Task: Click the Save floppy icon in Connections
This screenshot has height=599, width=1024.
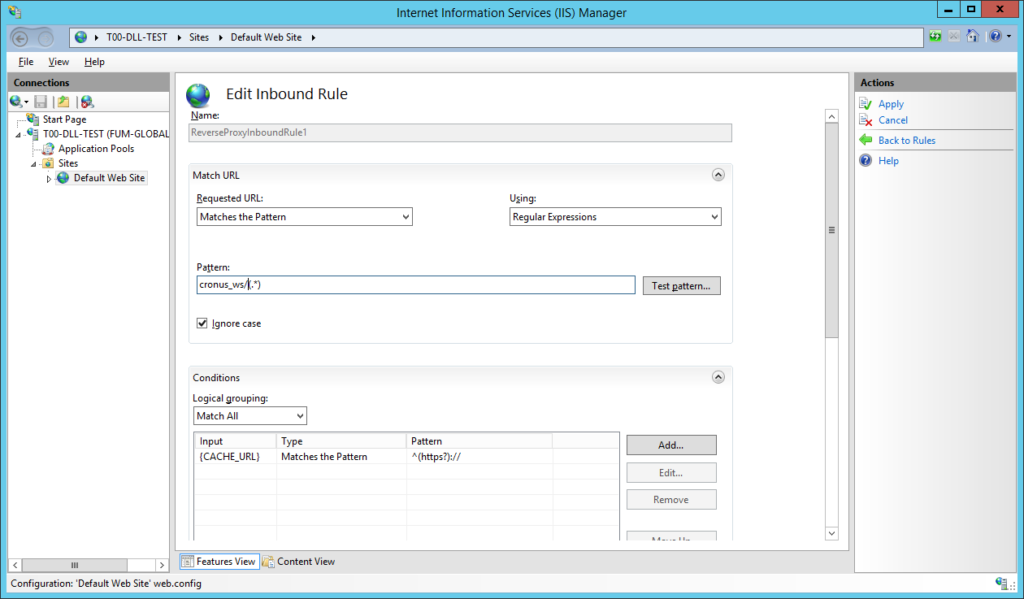Action: 40,102
